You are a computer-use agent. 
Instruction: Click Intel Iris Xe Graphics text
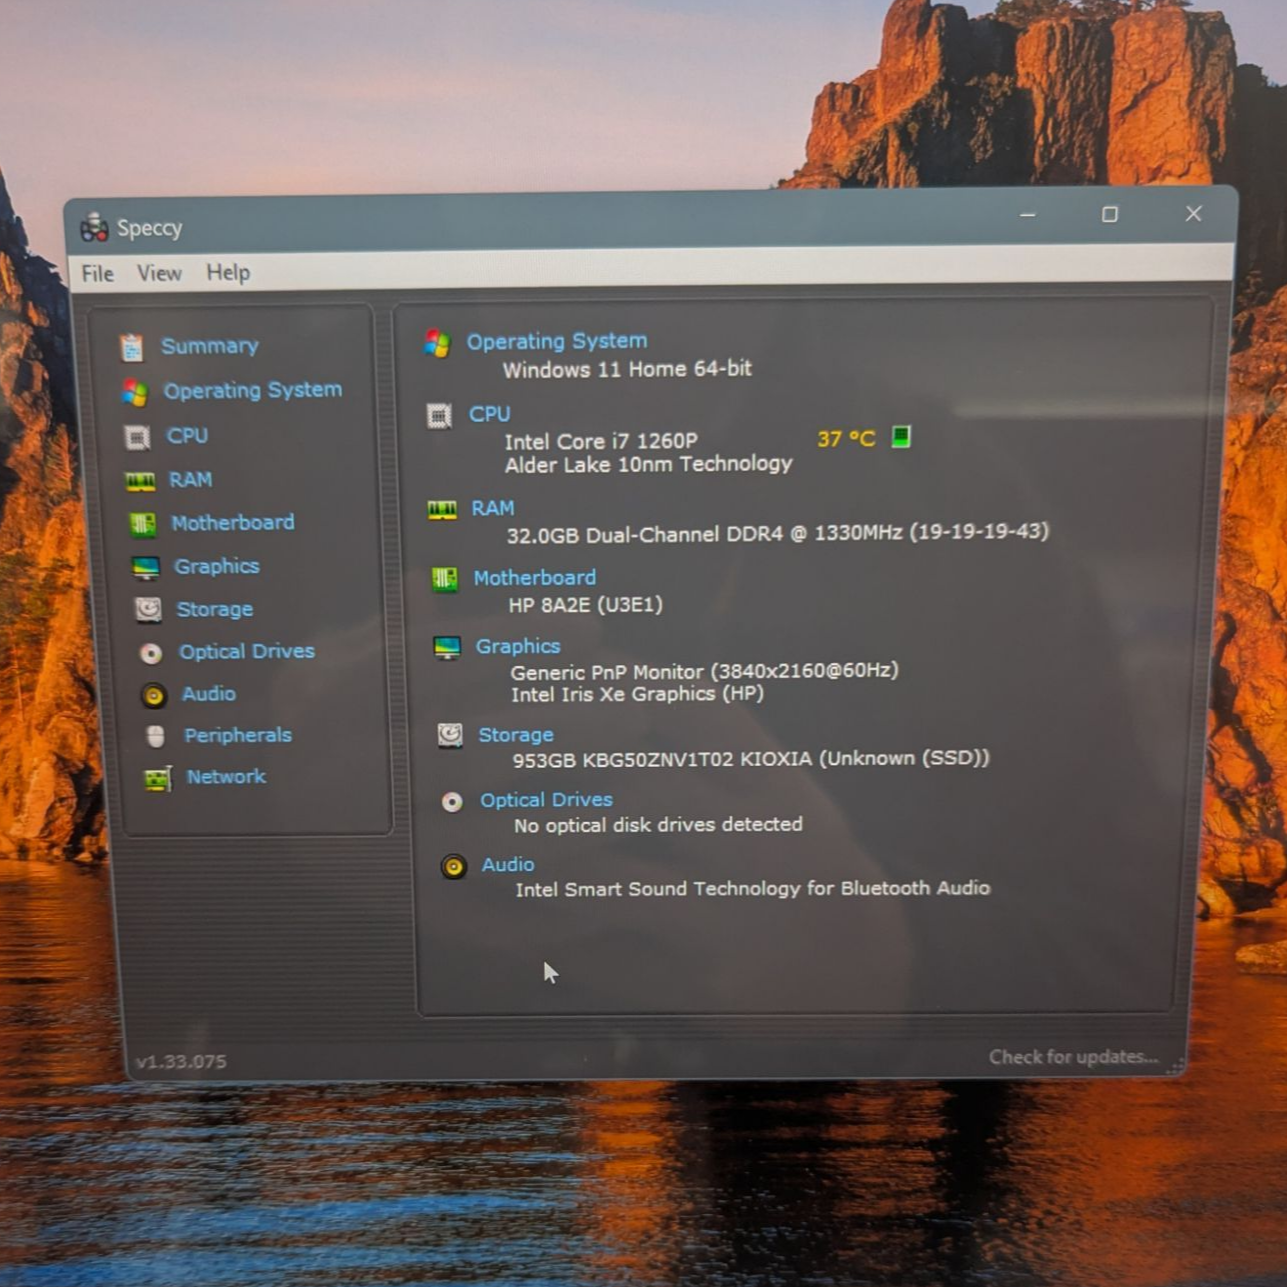click(638, 694)
